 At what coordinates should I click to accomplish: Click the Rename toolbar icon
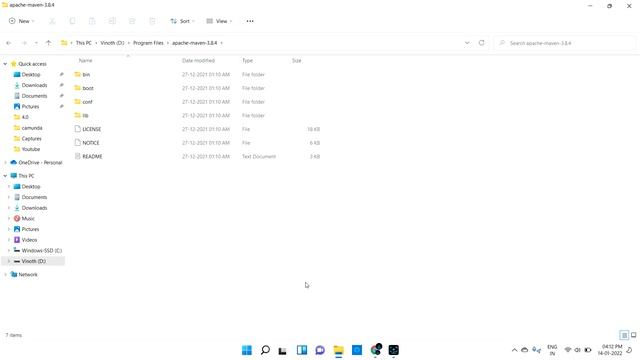(x=112, y=21)
